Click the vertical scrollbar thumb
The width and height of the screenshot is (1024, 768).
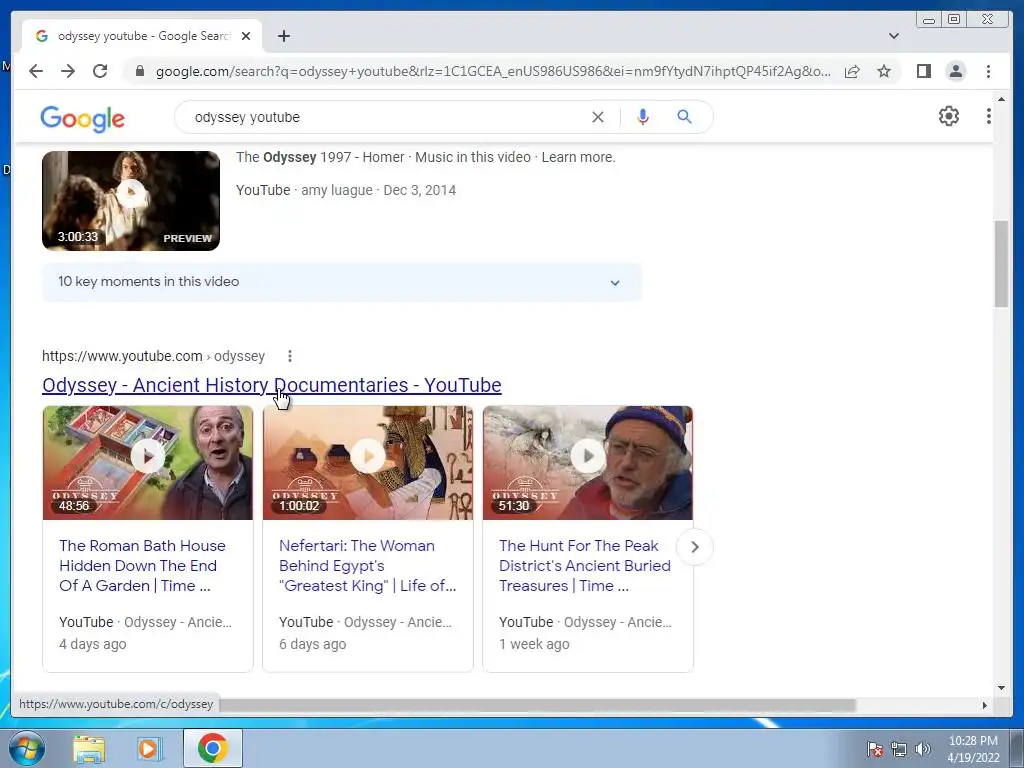point(1001,264)
